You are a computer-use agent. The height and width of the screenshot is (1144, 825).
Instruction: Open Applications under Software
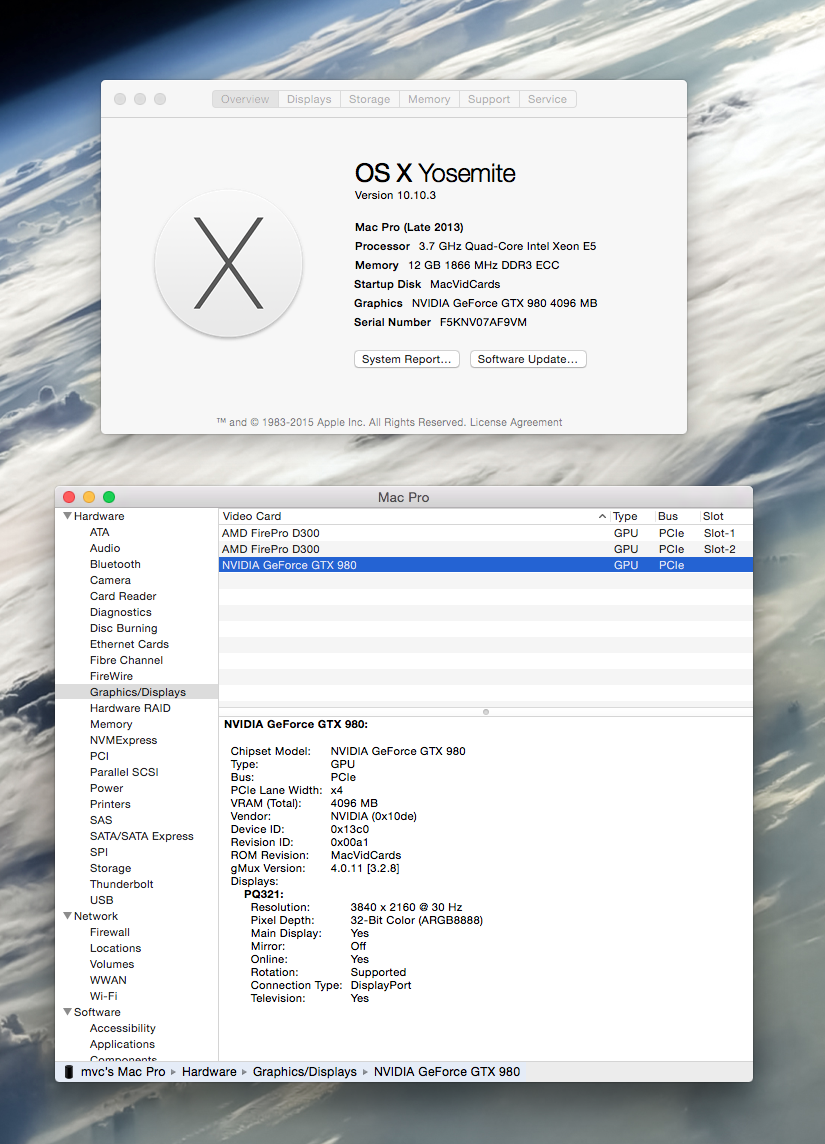pyautogui.click(x=123, y=1045)
